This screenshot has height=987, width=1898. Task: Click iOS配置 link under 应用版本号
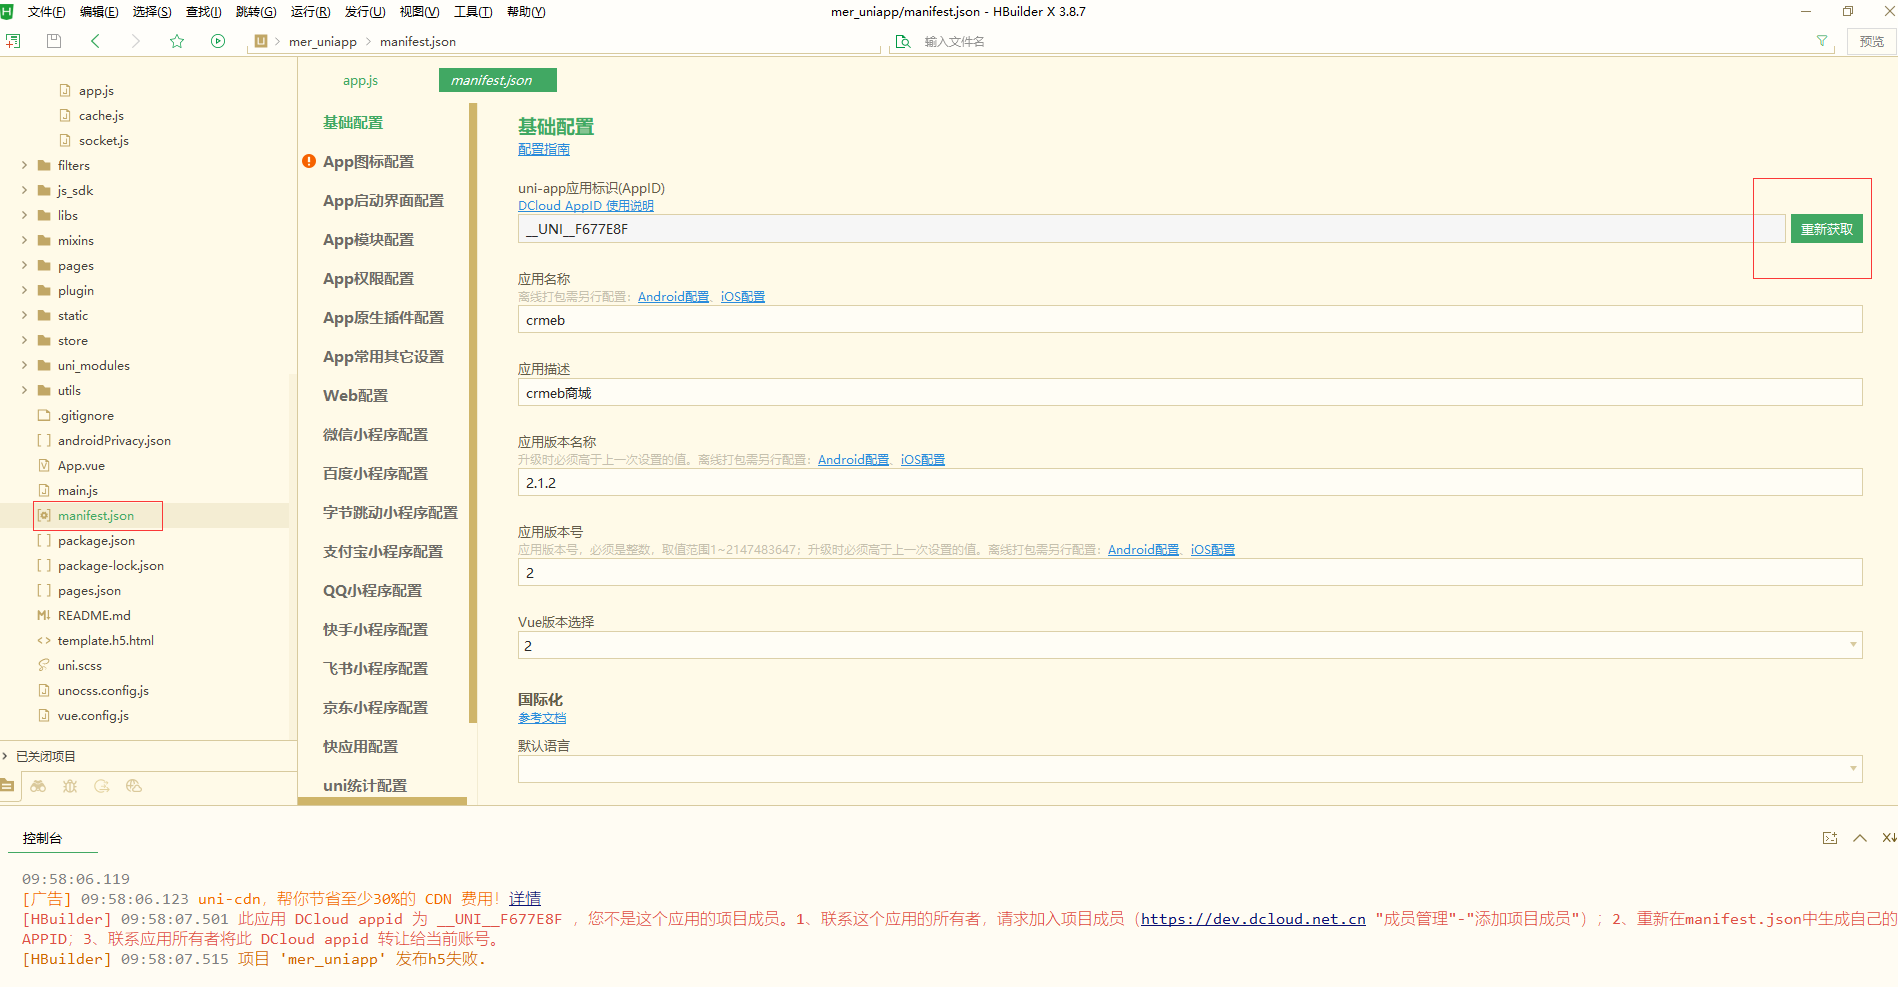point(1212,549)
